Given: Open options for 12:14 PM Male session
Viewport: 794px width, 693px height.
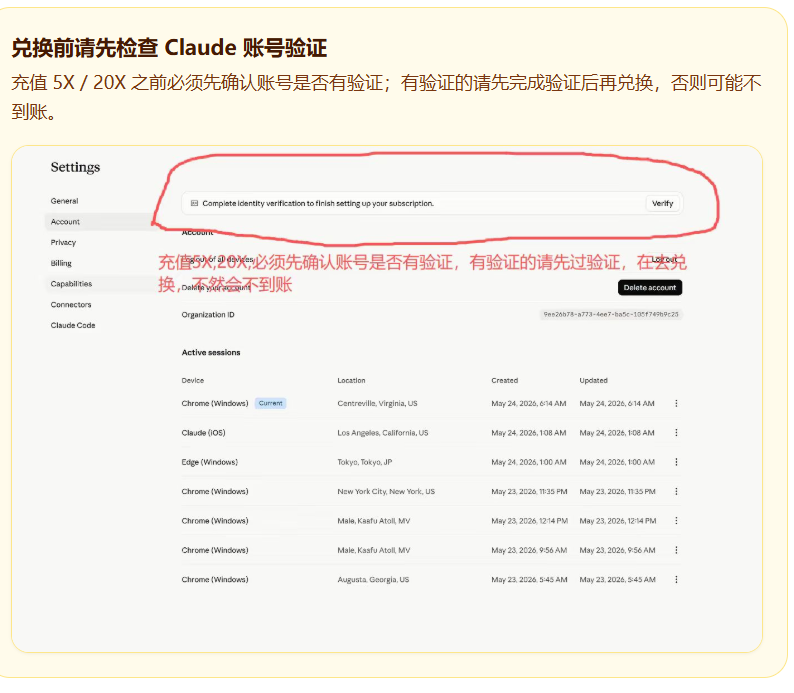Looking at the screenshot, I should pyautogui.click(x=676, y=521).
